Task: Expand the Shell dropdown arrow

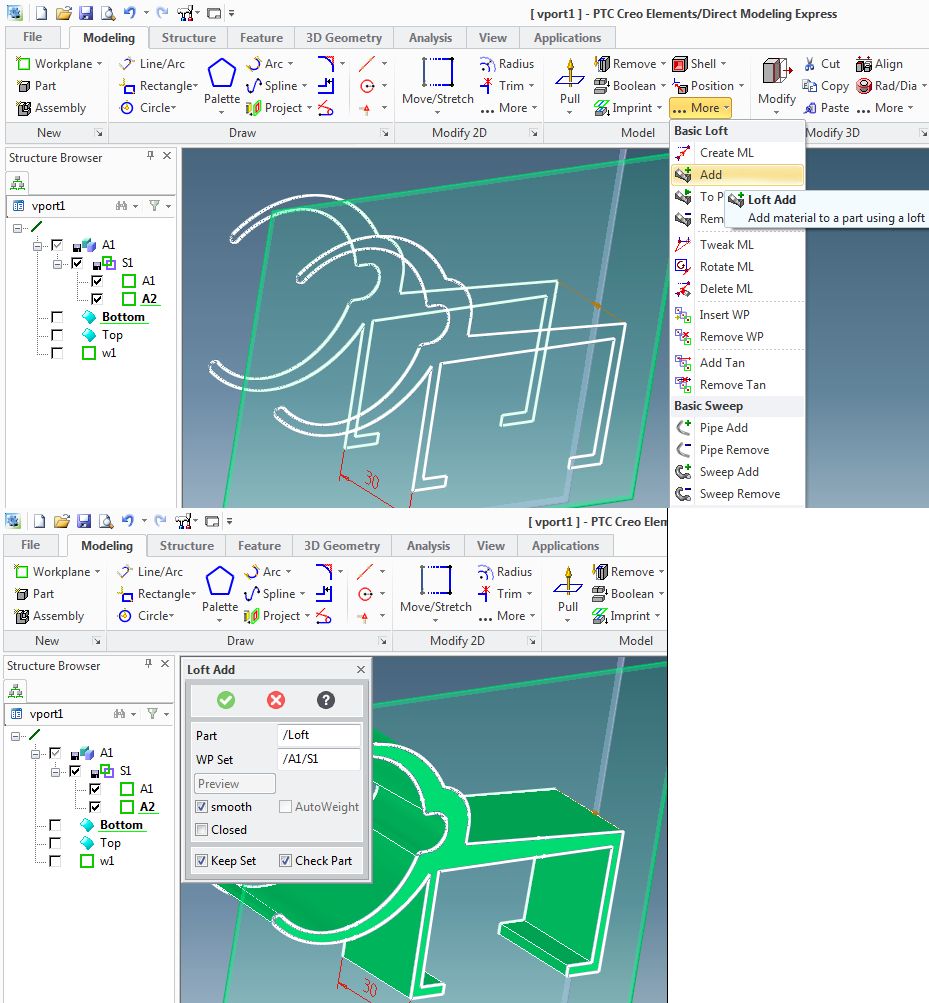Action: pyautogui.click(x=724, y=63)
